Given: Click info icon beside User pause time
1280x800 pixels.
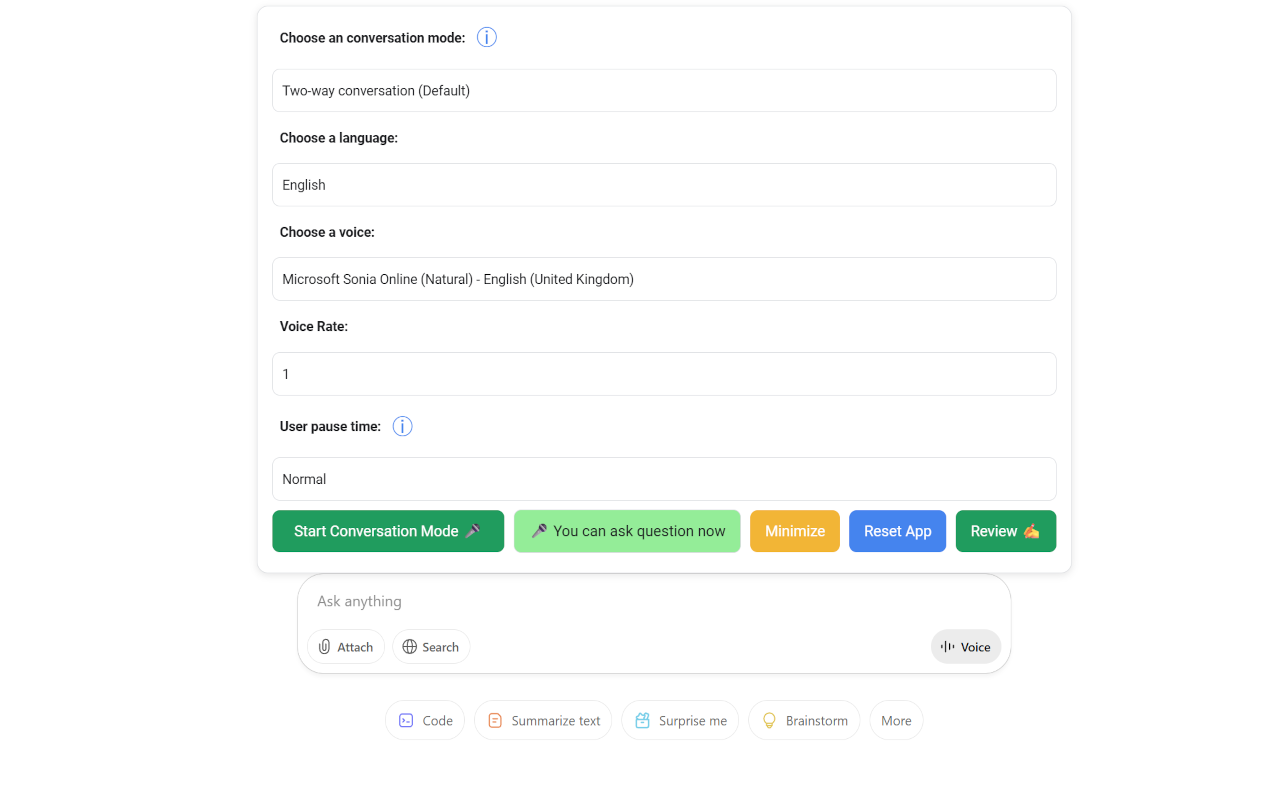Looking at the screenshot, I should [x=402, y=426].
